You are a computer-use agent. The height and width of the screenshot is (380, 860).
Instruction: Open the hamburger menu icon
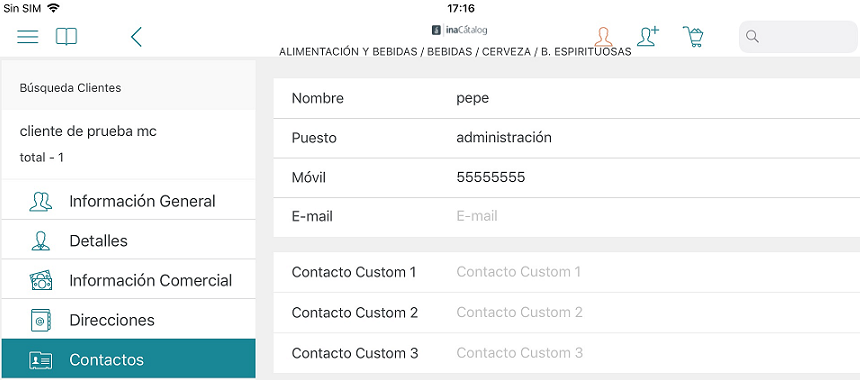(x=27, y=37)
